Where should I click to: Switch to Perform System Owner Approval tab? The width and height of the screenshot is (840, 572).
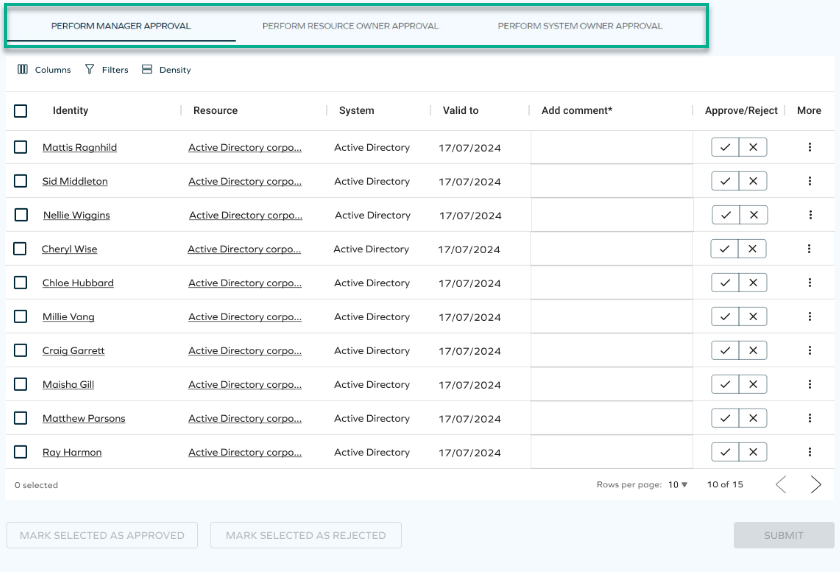[x=580, y=26]
